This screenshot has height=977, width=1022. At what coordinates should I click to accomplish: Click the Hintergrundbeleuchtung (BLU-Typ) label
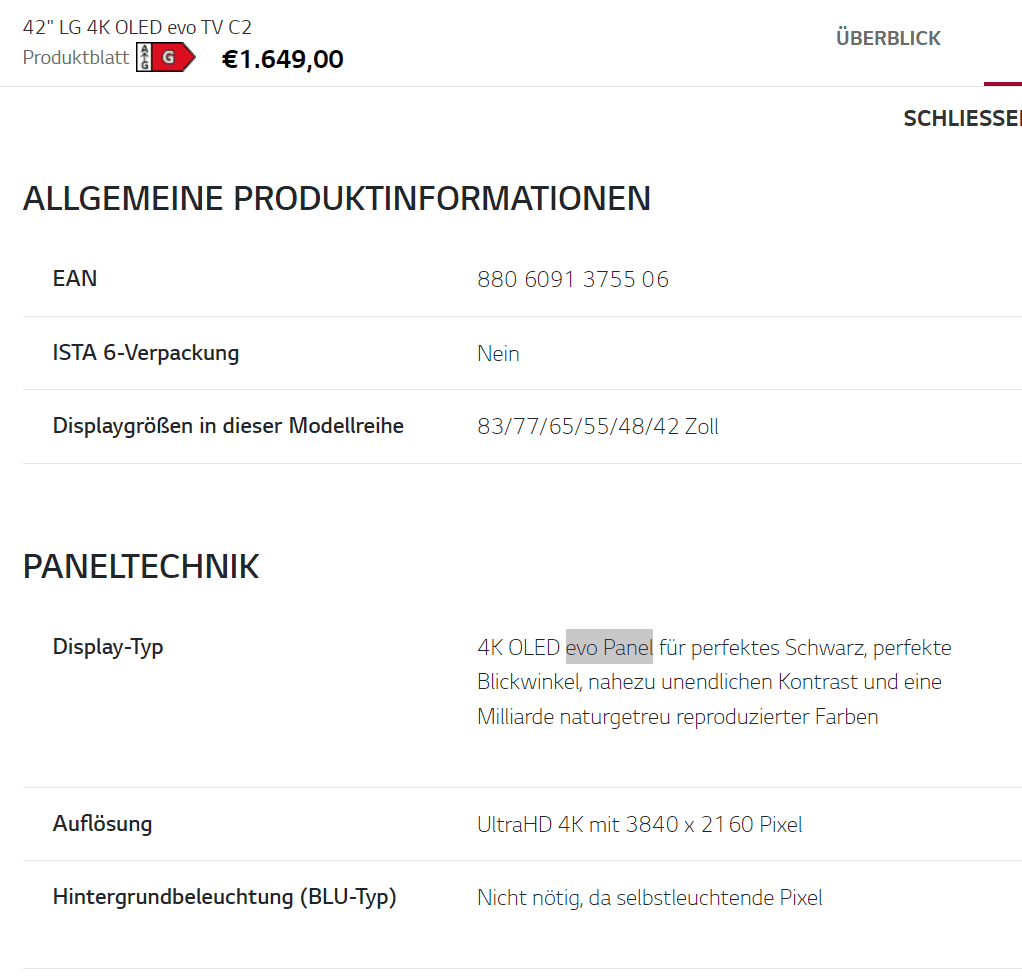(x=225, y=897)
